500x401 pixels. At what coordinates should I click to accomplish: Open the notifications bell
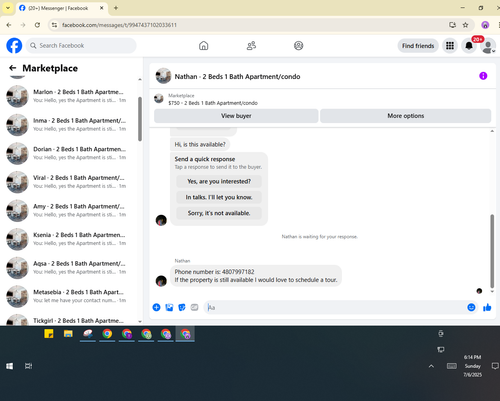469,46
